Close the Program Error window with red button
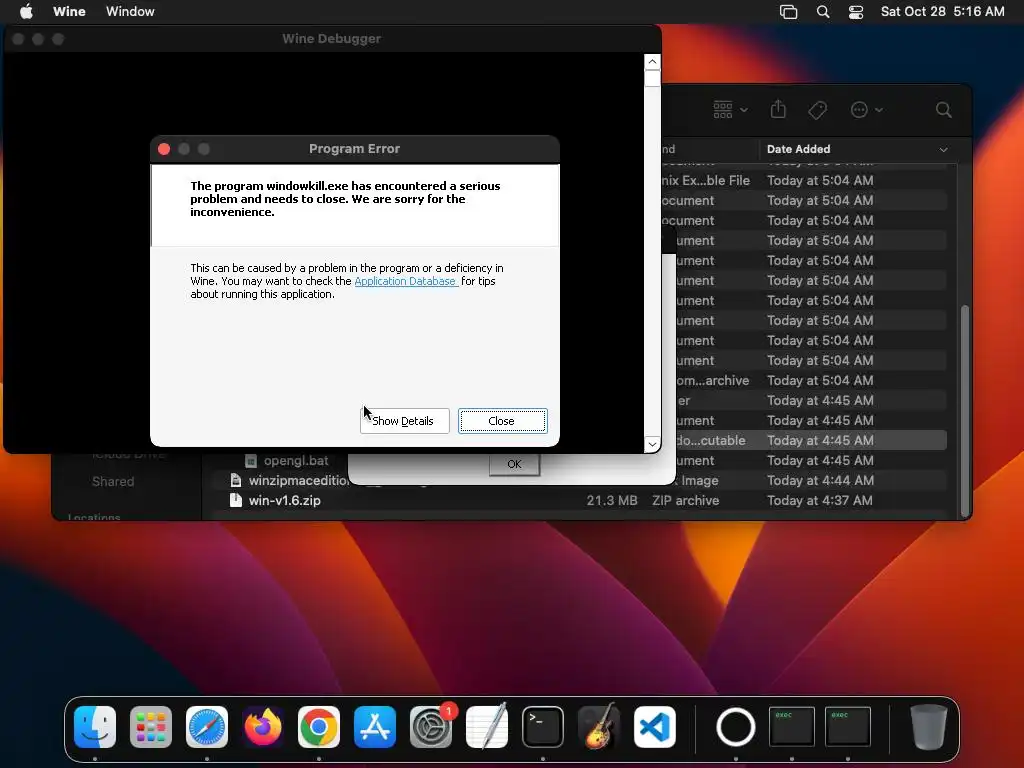The image size is (1024, 768). pos(164,149)
